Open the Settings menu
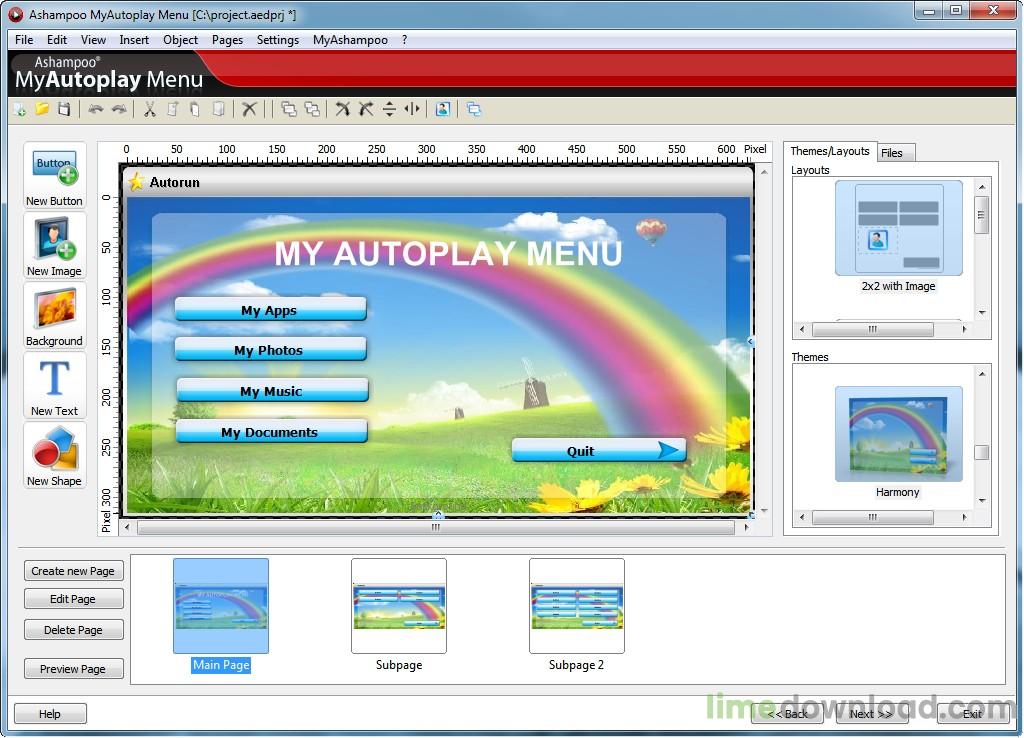 277,40
